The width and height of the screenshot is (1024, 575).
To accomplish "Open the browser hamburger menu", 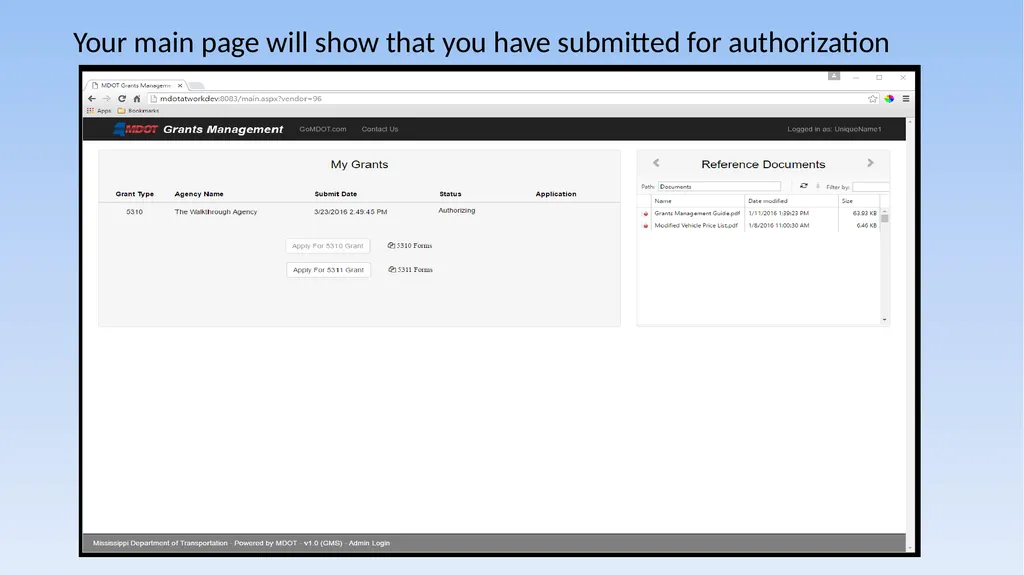I will [x=906, y=99].
